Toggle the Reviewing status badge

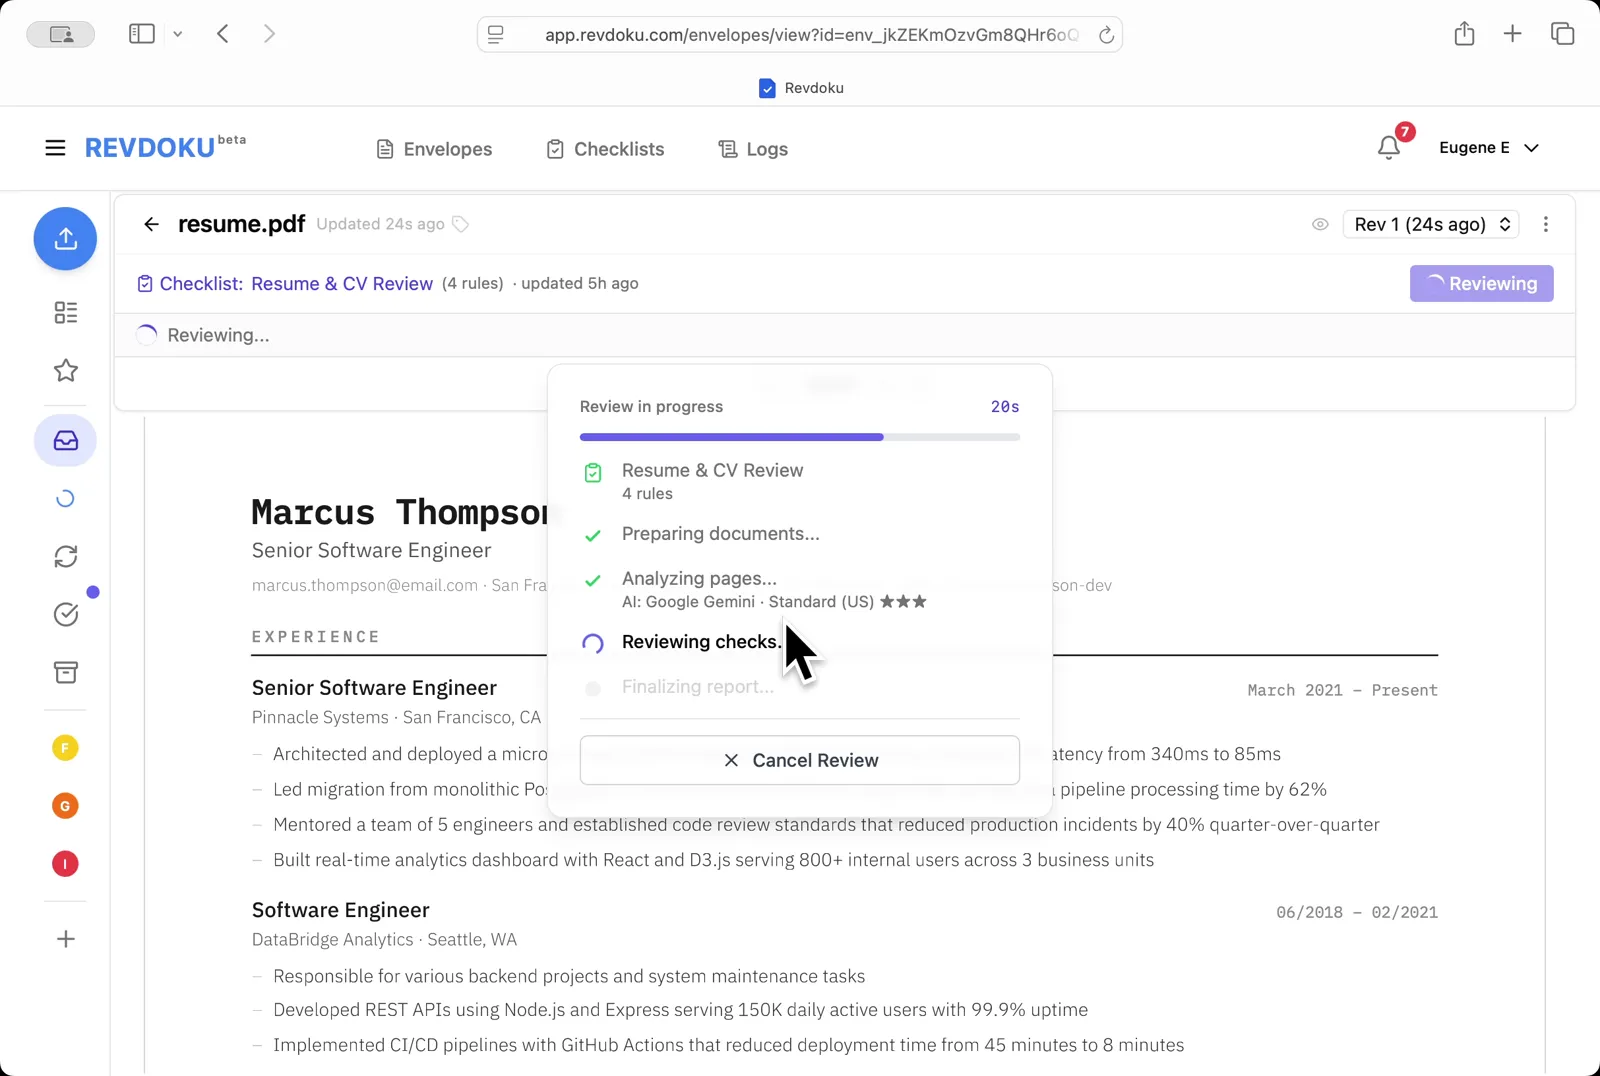point(1481,283)
